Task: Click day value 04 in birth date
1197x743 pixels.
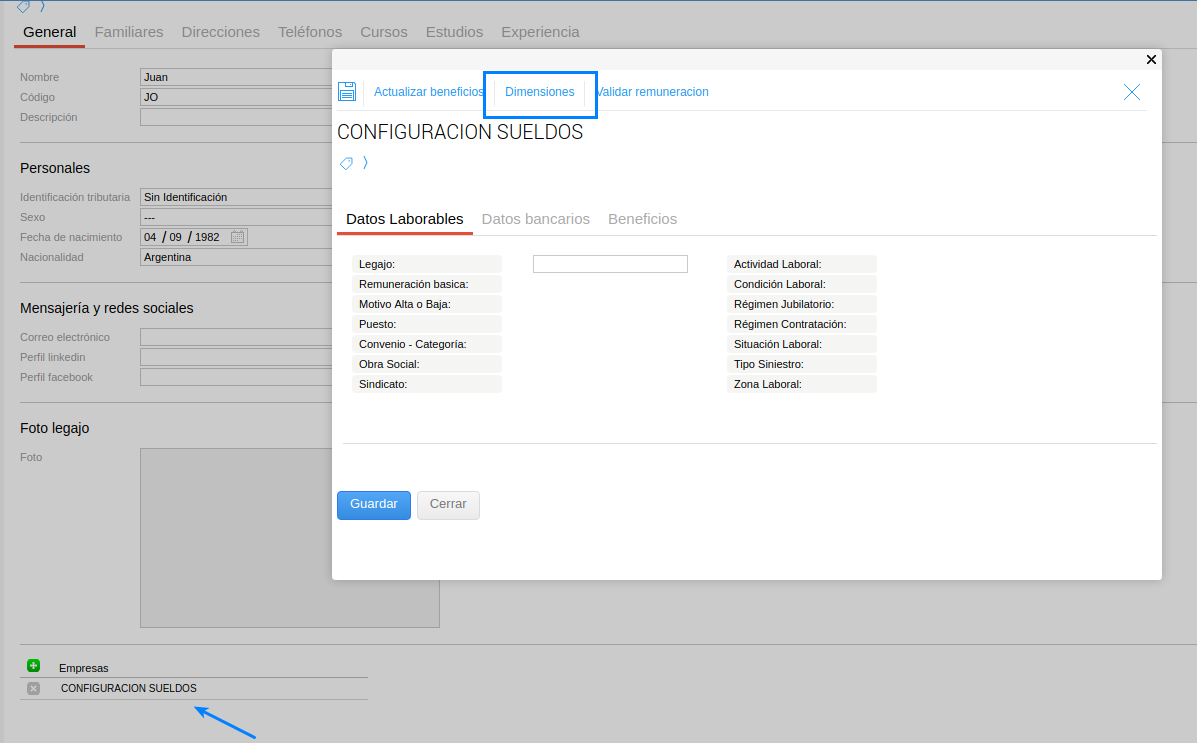Action: tap(150, 237)
